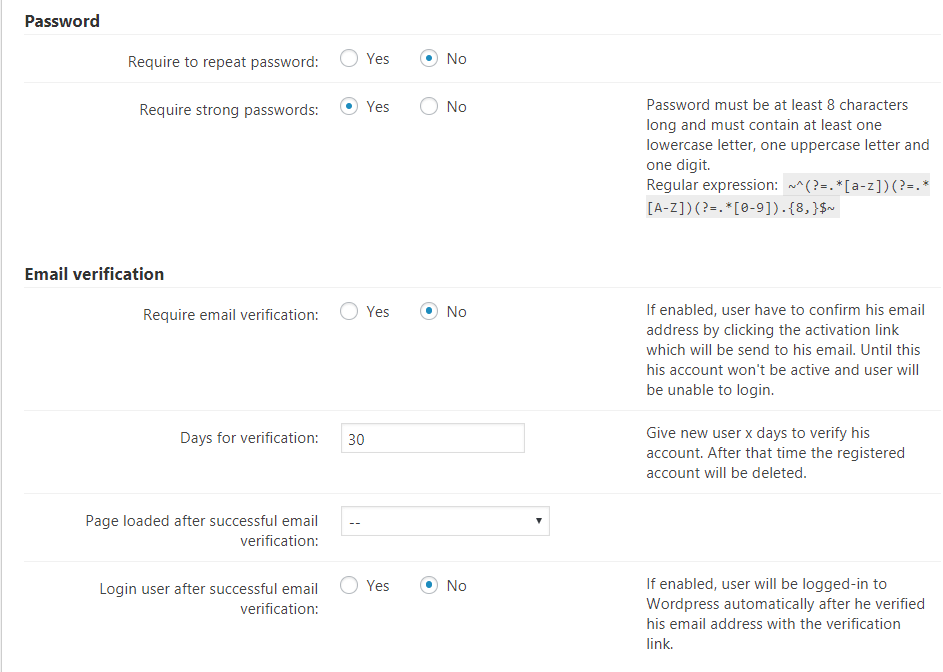This screenshot has height=672, width=943.
Task: Click the Password section heading
Action: click(x=62, y=21)
